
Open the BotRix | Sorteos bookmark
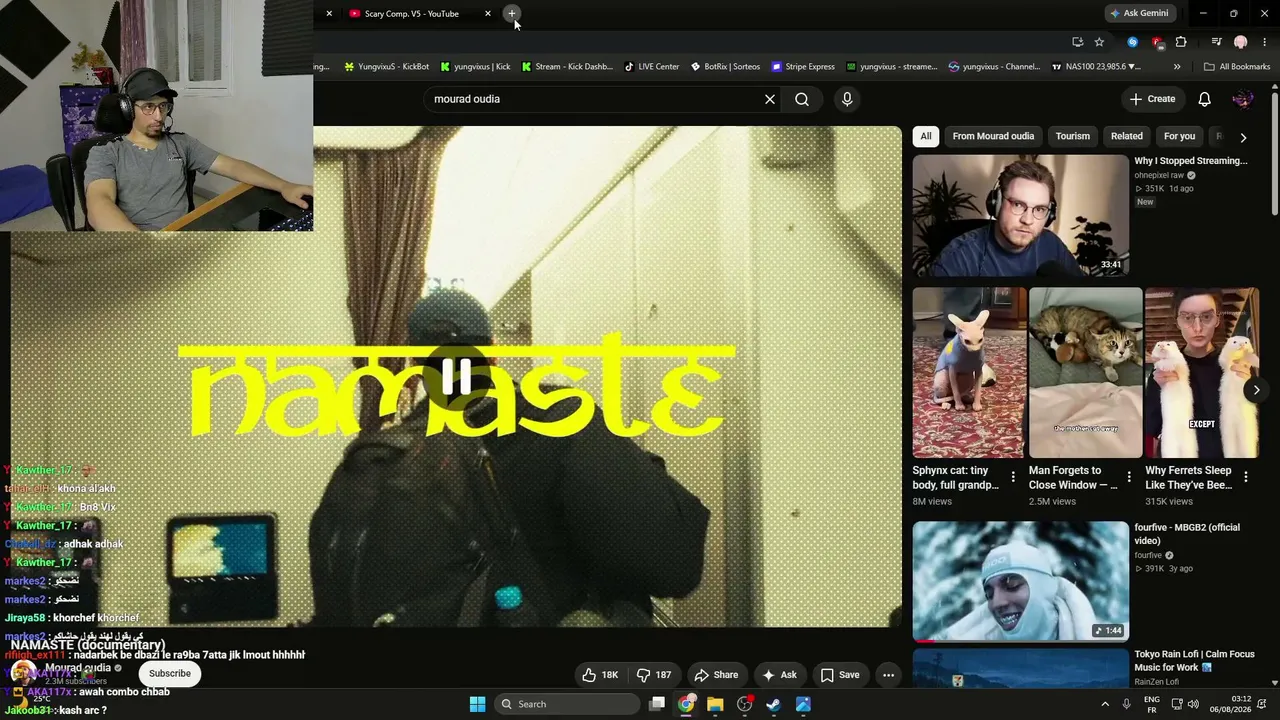pyautogui.click(x=725, y=67)
